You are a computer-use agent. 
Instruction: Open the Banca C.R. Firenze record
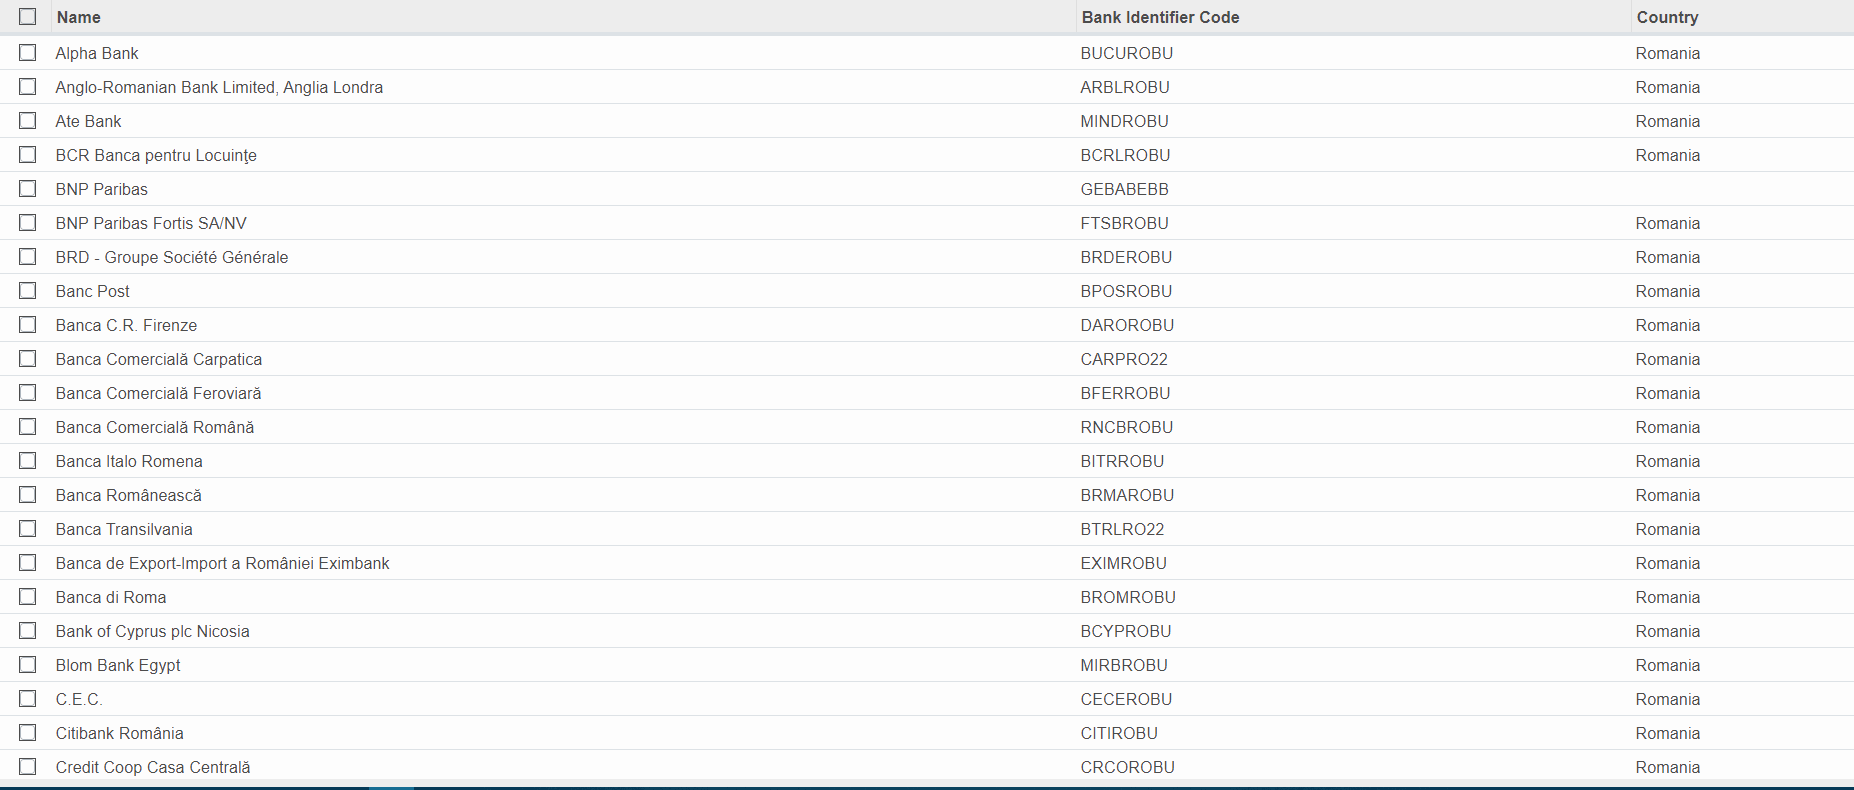pyautogui.click(x=126, y=325)
